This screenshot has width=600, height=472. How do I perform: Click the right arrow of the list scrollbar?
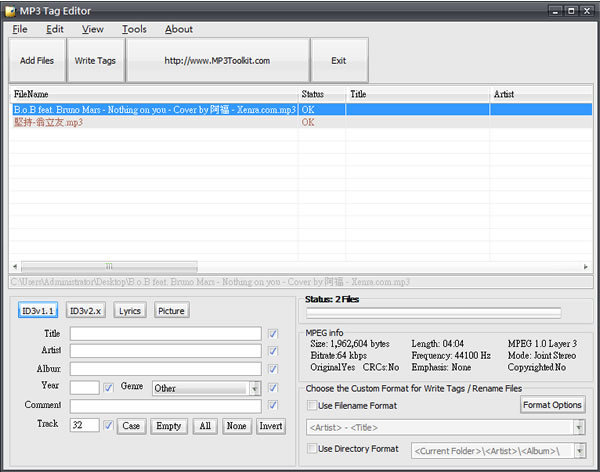click(586, 266)
